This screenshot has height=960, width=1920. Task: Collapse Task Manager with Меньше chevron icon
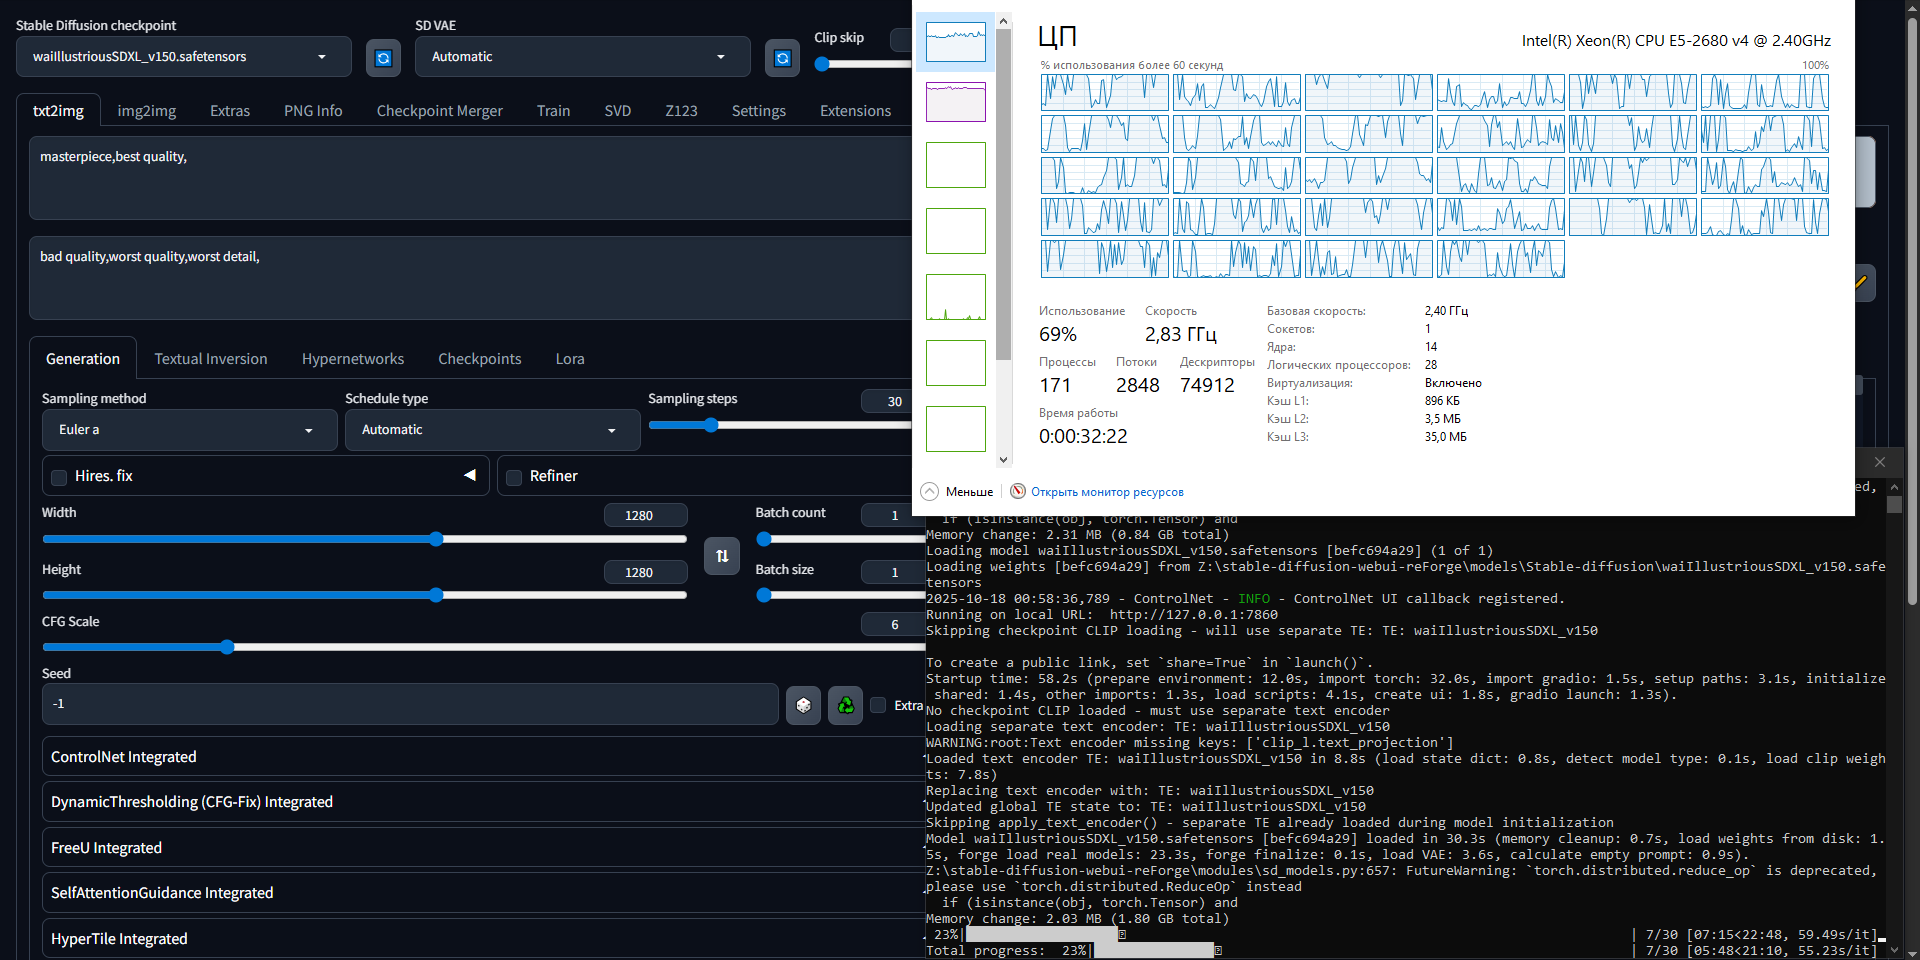point(930,491)
